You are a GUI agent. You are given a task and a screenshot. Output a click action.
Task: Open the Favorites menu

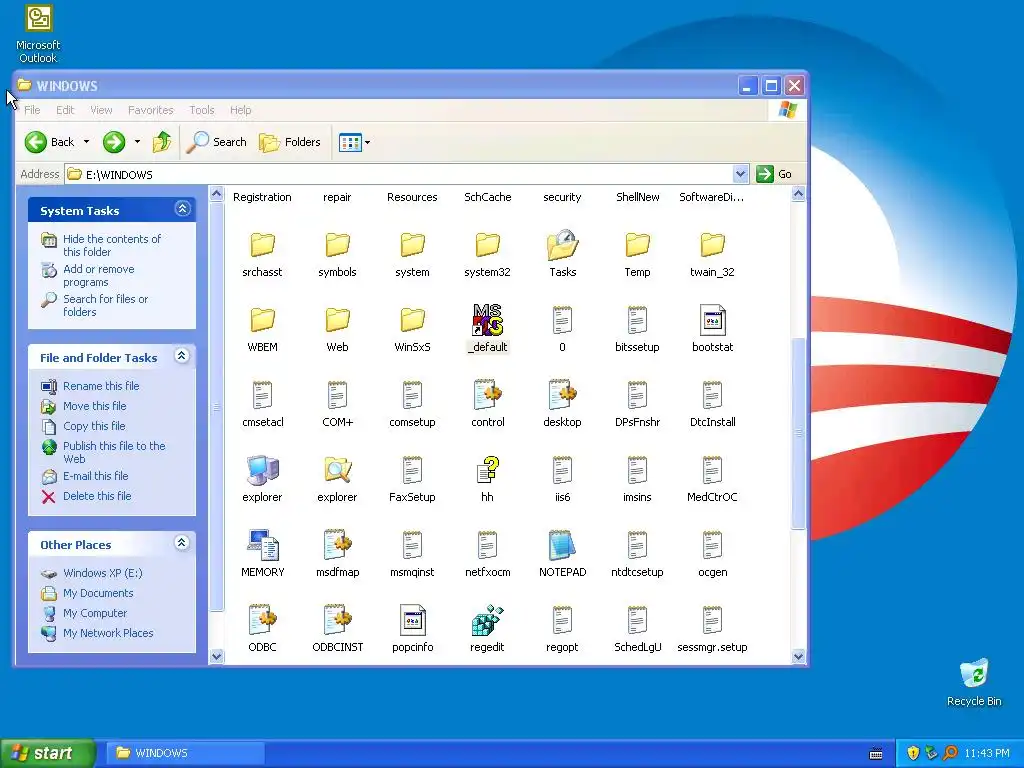coord(151,110)
